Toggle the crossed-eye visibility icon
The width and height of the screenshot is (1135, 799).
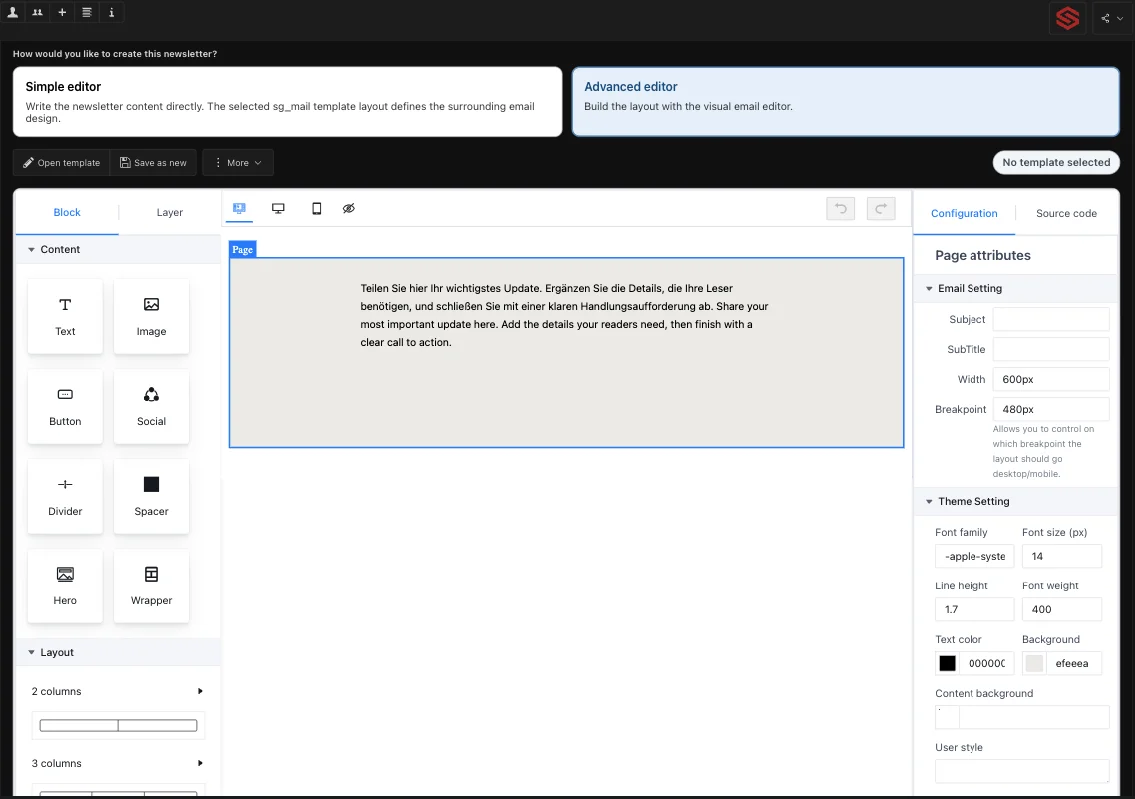[x=349, y=208]
